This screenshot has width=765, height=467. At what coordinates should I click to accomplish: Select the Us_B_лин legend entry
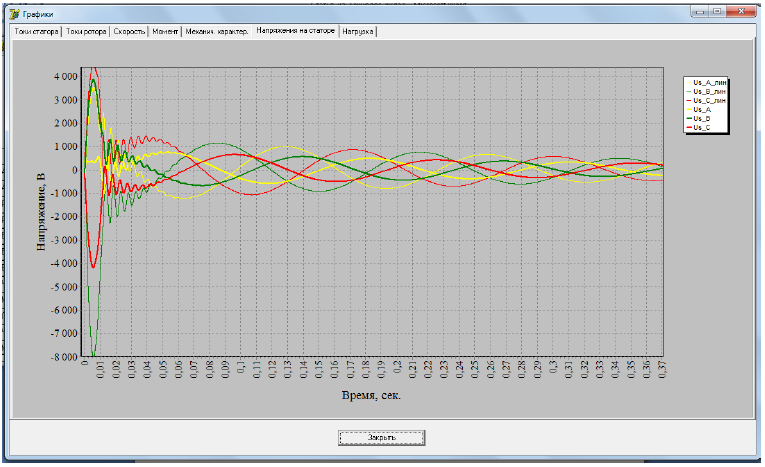tap(708, 92)
